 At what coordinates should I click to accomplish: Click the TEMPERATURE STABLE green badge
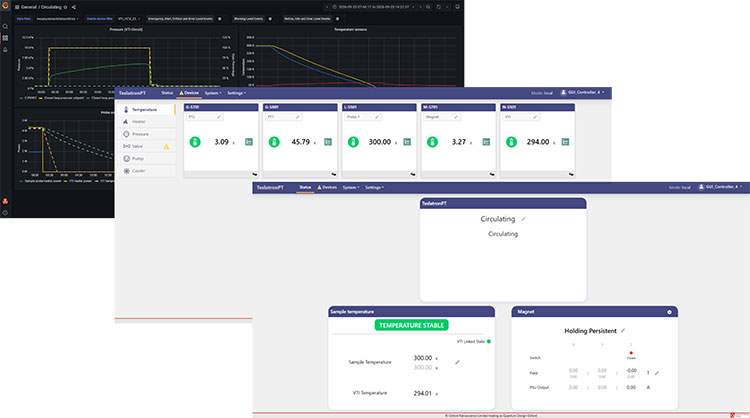[411, 325]
